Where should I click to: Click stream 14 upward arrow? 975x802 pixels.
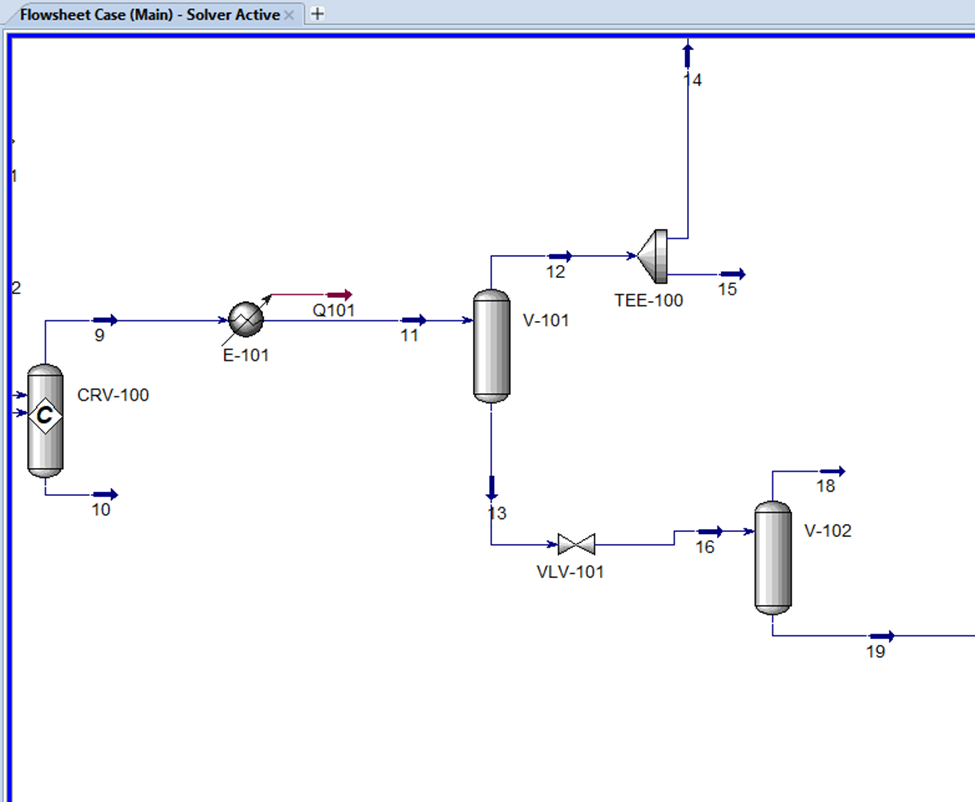click(x=688, y=55)
